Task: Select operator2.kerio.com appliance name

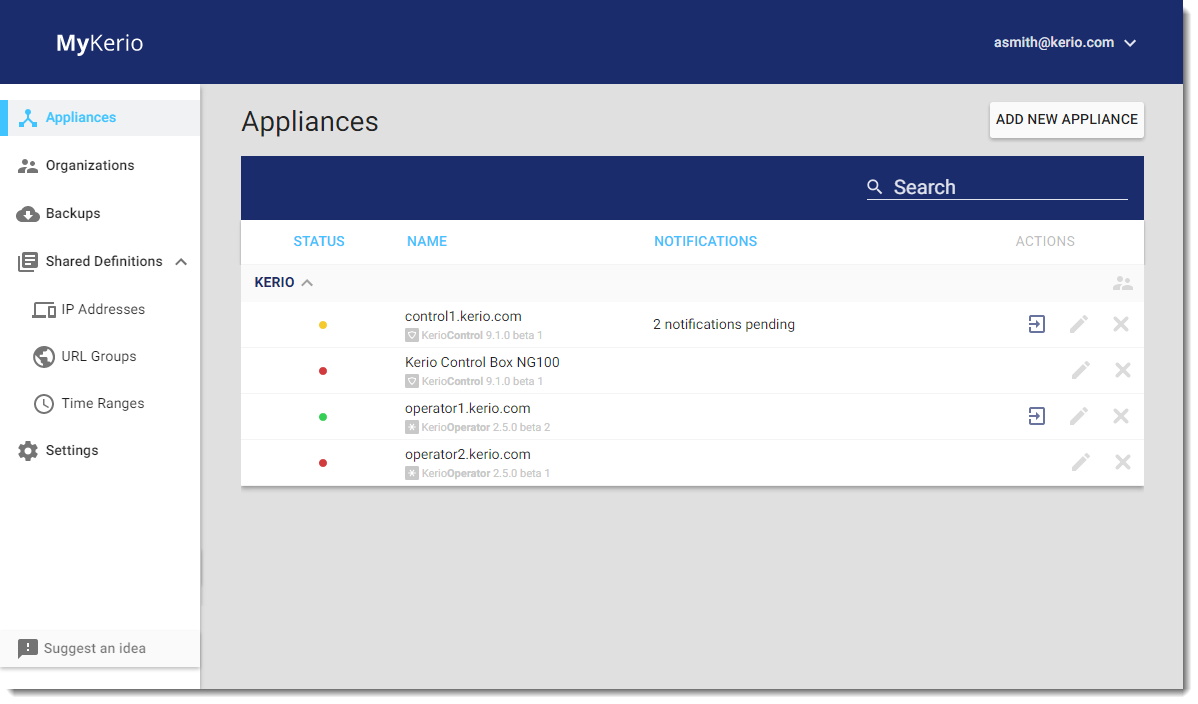Action: [468, 454]
